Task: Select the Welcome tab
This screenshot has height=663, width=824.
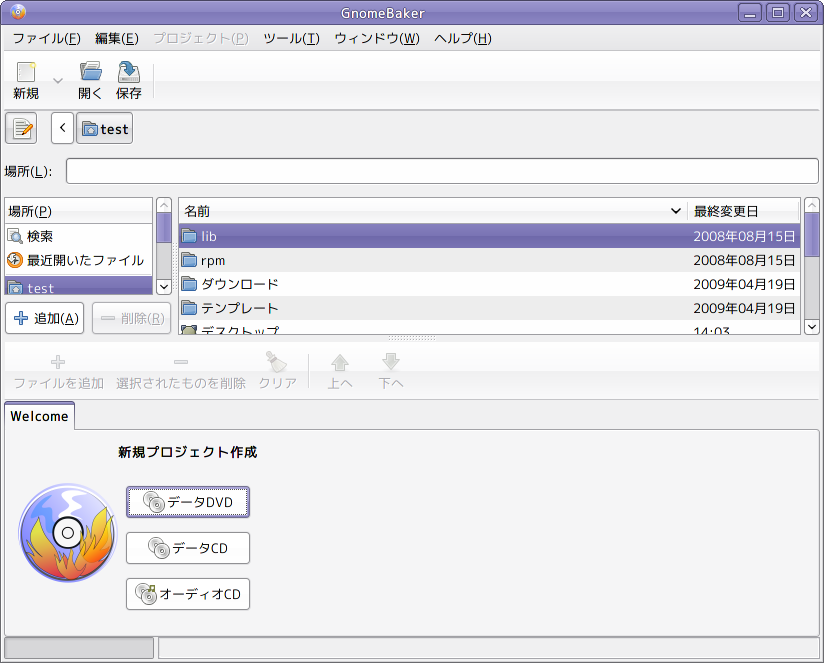Action: coord(39,416)
